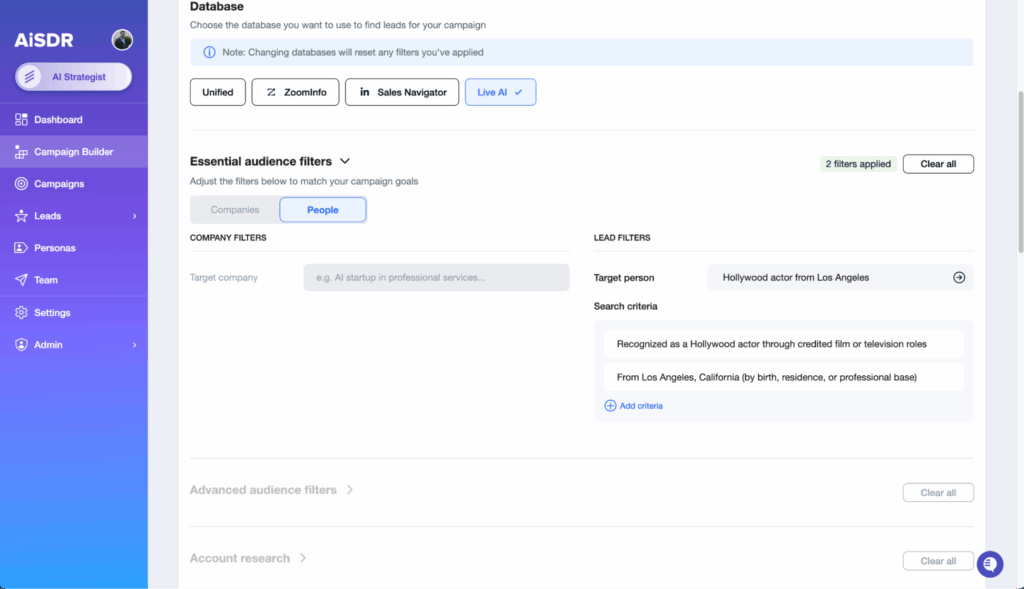
Task: Submit target person with arrow icon
Action: pyautogui.click(x=958, y=278)
